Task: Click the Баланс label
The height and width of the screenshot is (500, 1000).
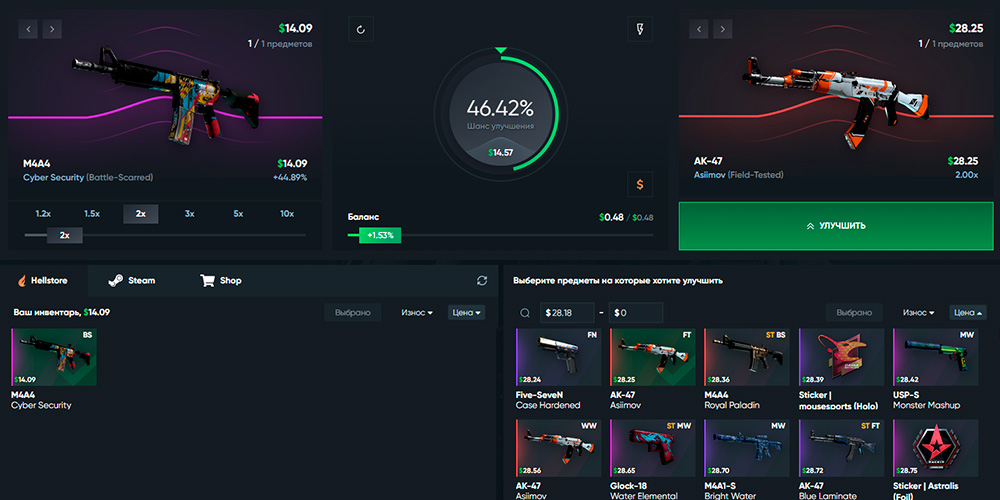Action: tap(364, 217)
